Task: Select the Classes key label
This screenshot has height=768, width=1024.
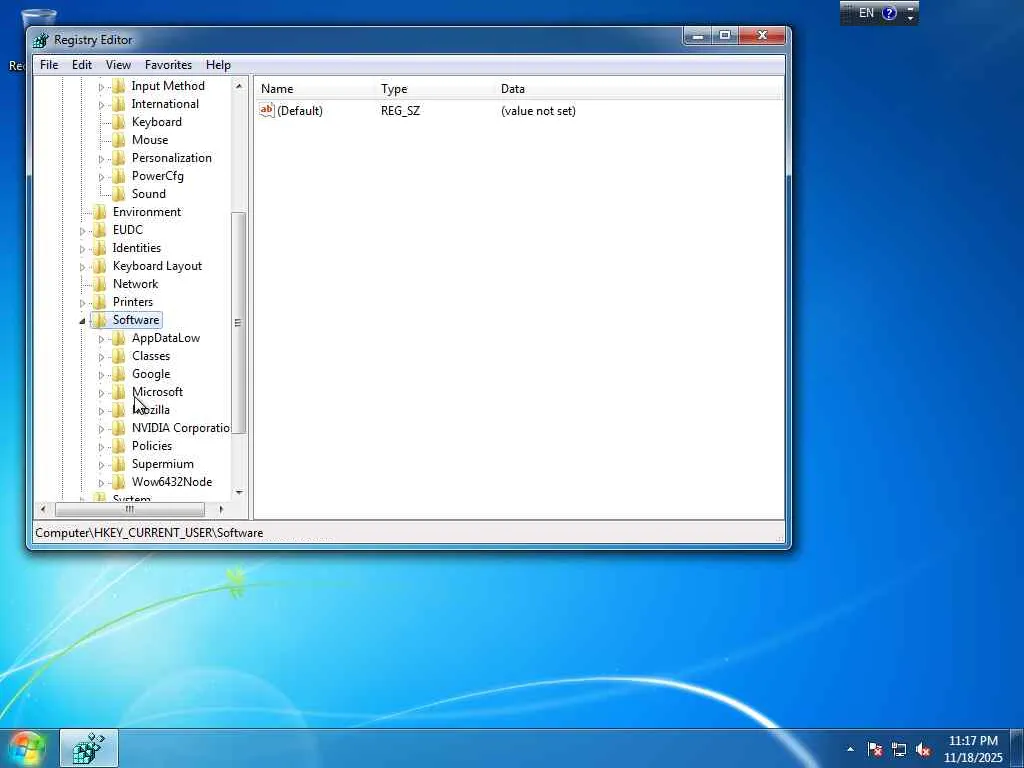Action: pyautogui.click(x=151, y=356)
